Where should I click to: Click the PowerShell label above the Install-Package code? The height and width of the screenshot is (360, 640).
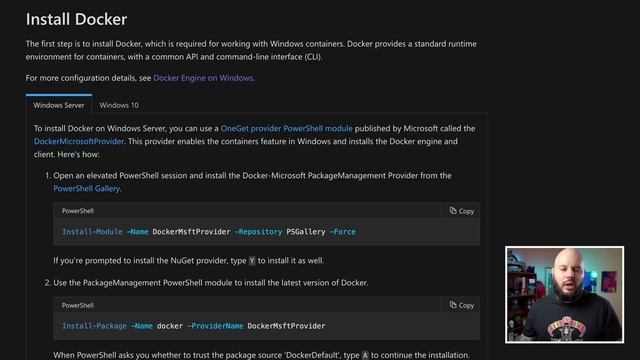click(78, 305)
